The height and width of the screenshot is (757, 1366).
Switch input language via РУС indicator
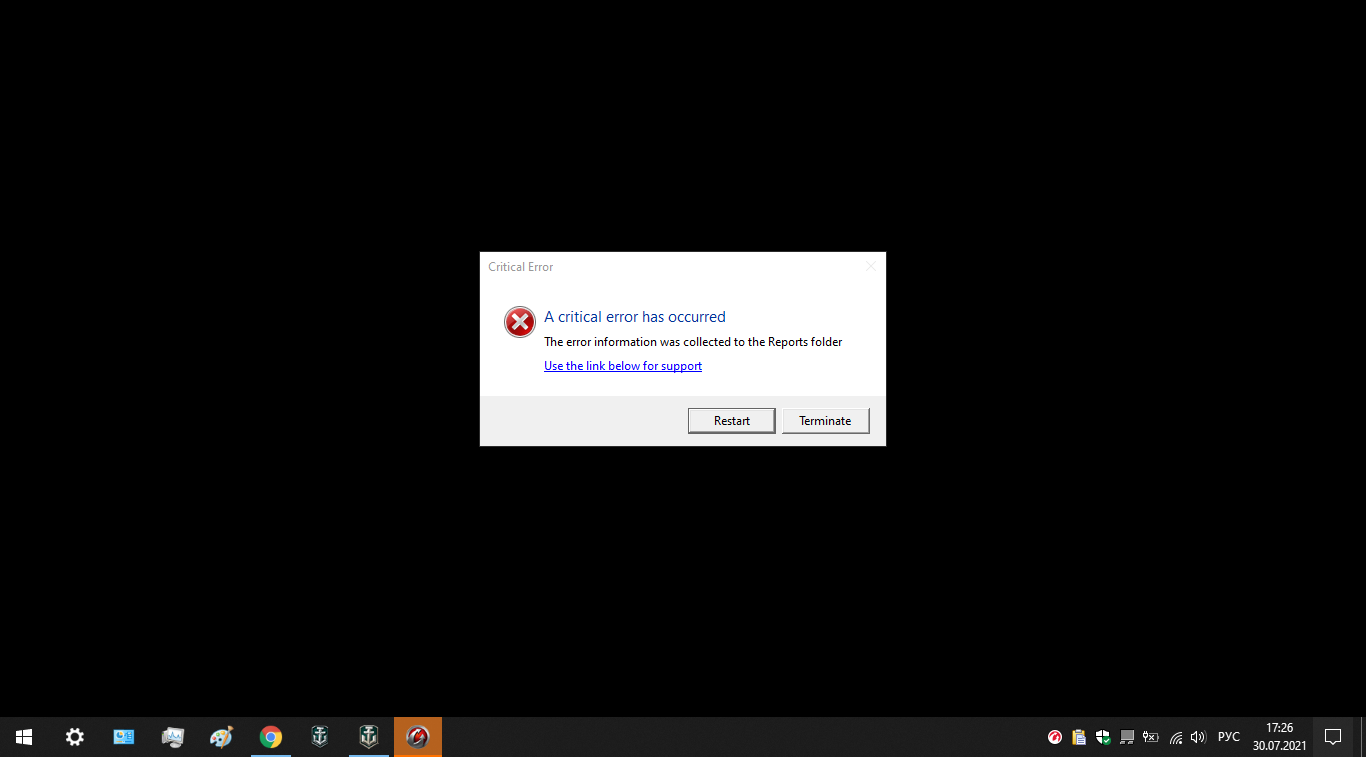pyautogui.click(x=1229, y=737)
